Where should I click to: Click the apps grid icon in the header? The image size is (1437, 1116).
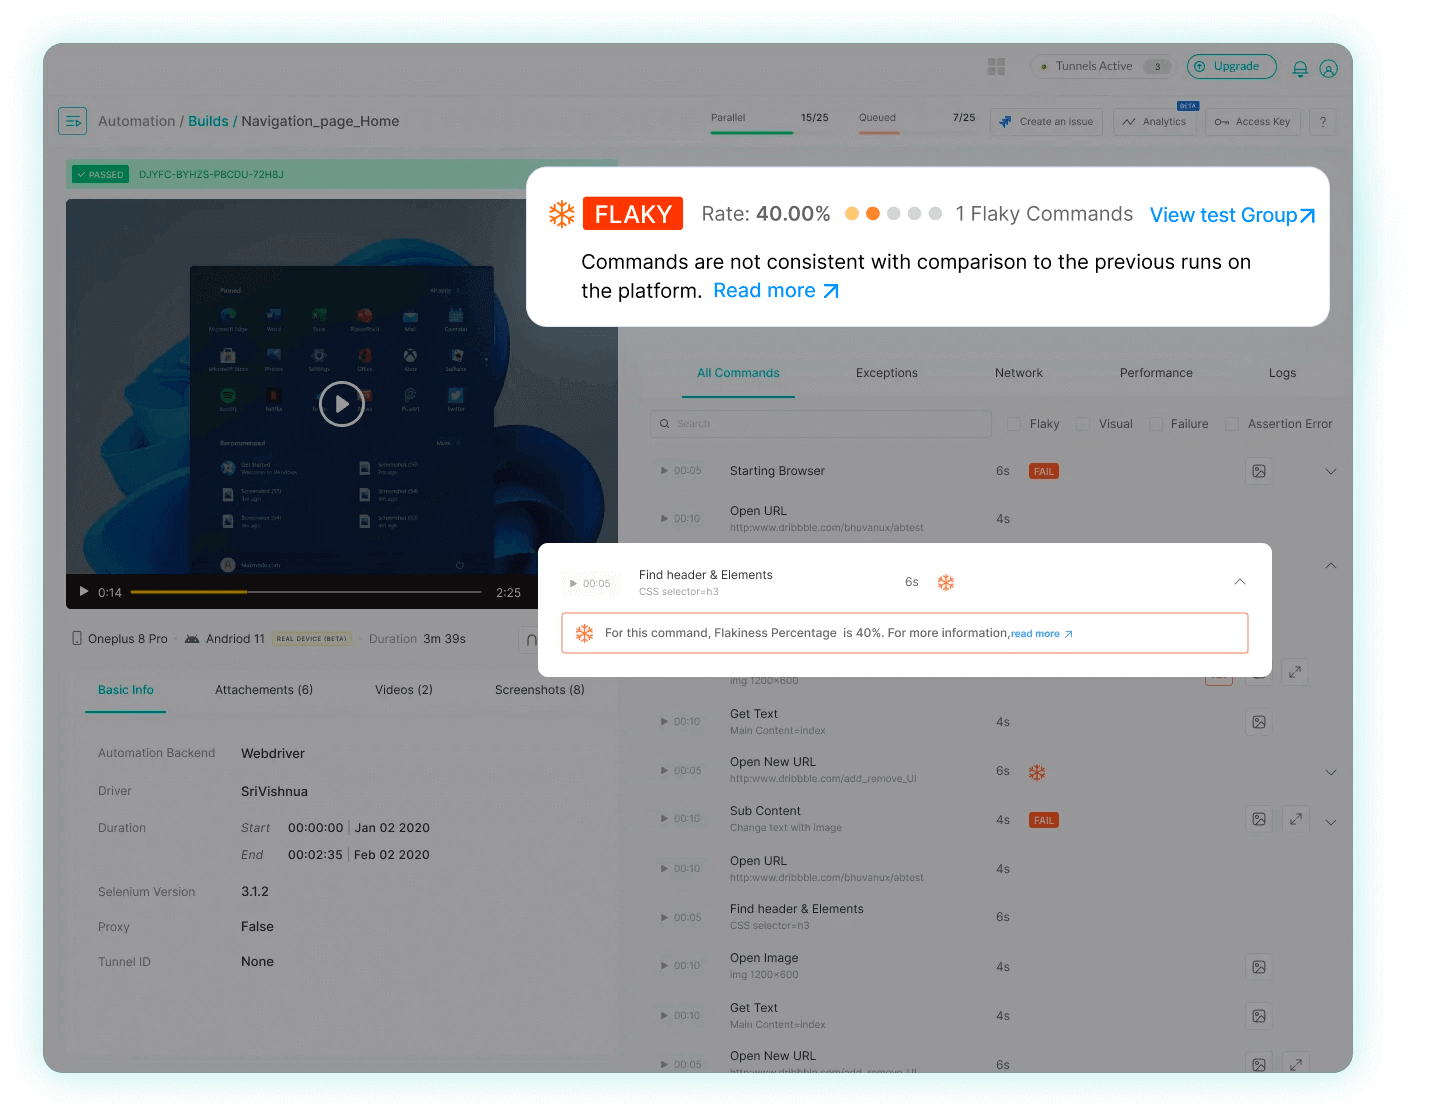tap(995, 66)
